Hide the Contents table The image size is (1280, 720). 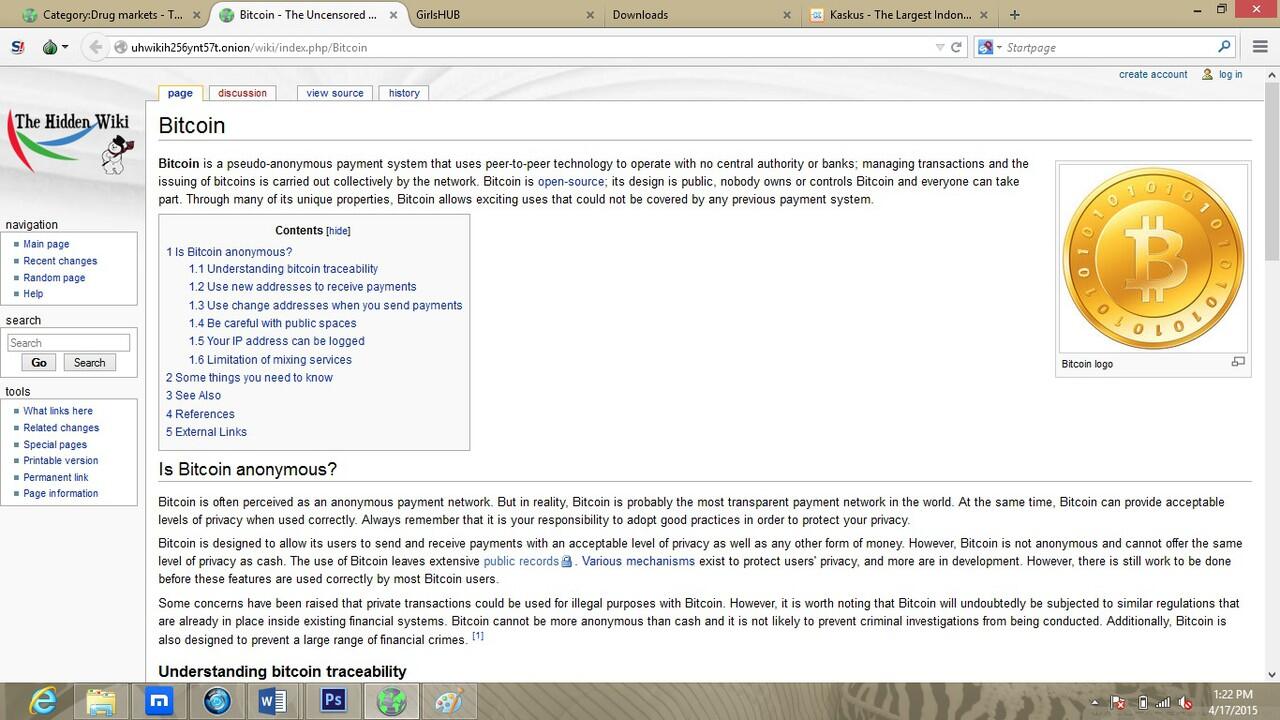point(338,231)
